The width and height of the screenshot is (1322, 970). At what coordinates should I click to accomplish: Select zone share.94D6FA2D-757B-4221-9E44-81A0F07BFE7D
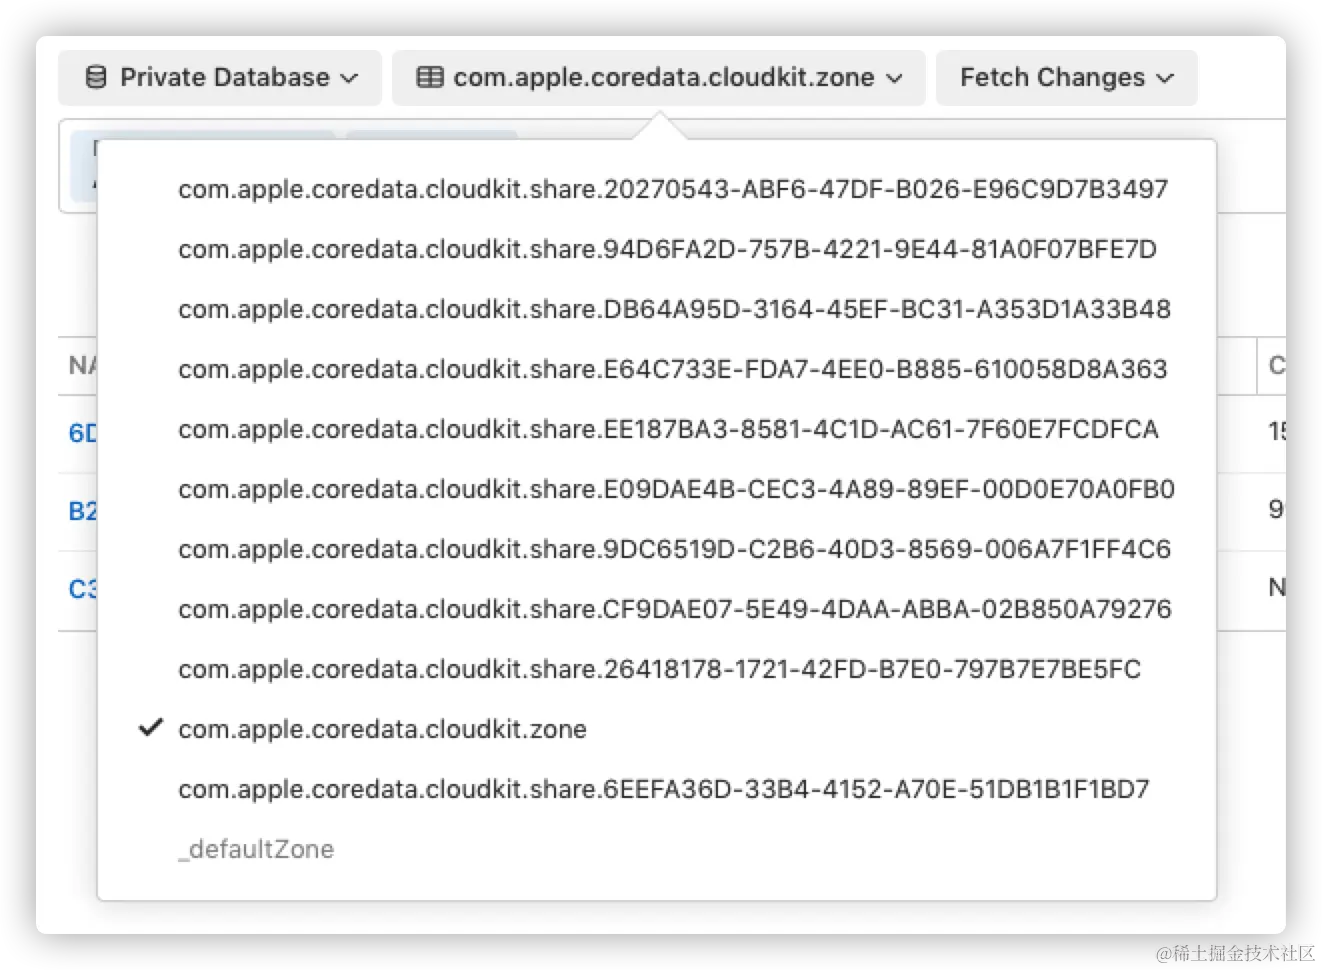click(x=667, y=249)
